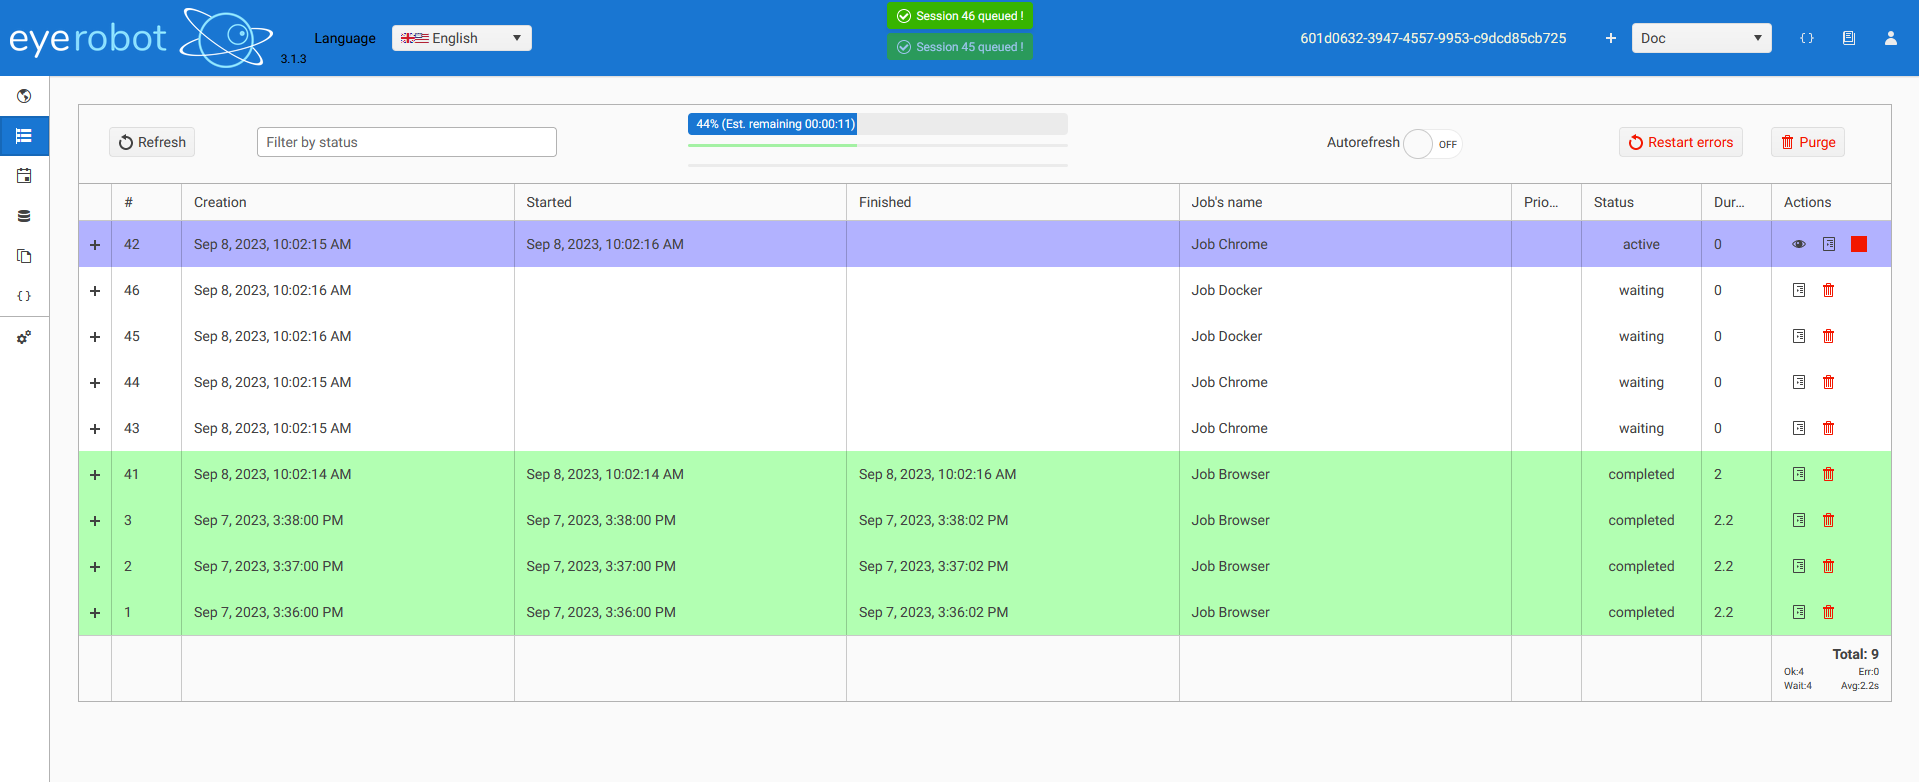
Task: Open the log icon for job 3
Action: pyautogui.click(x=1799, y=520)
